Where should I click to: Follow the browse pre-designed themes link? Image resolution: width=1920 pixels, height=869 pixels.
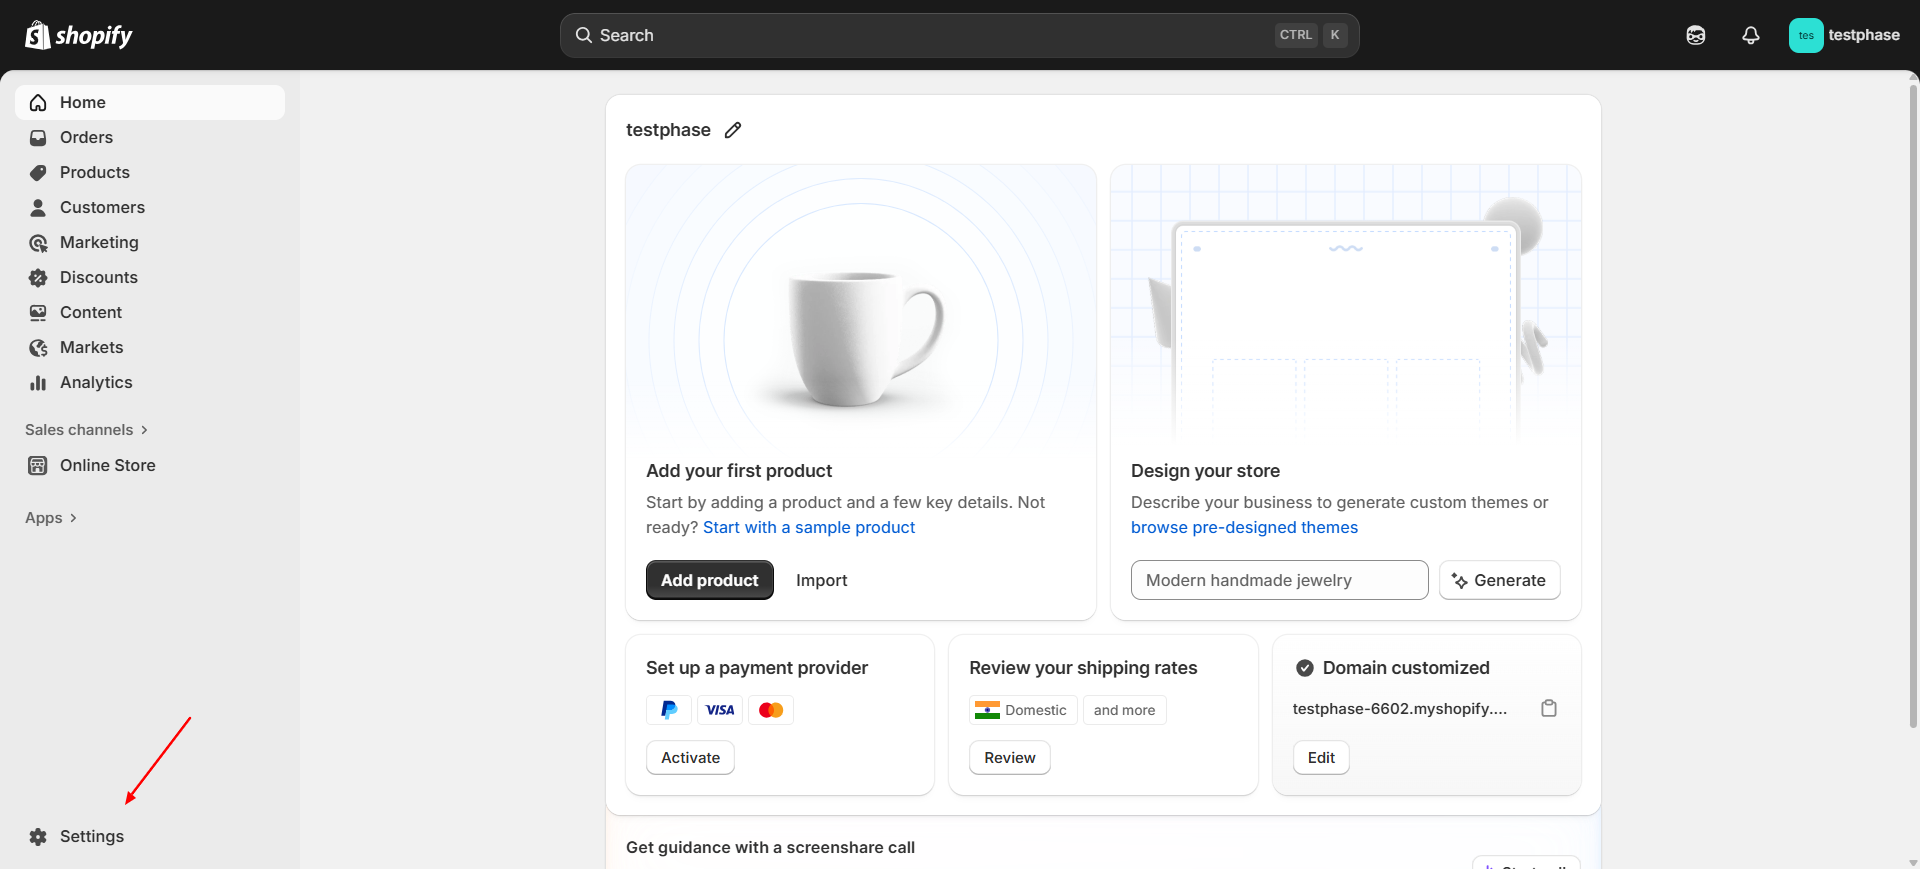(x=1244, y=527)
